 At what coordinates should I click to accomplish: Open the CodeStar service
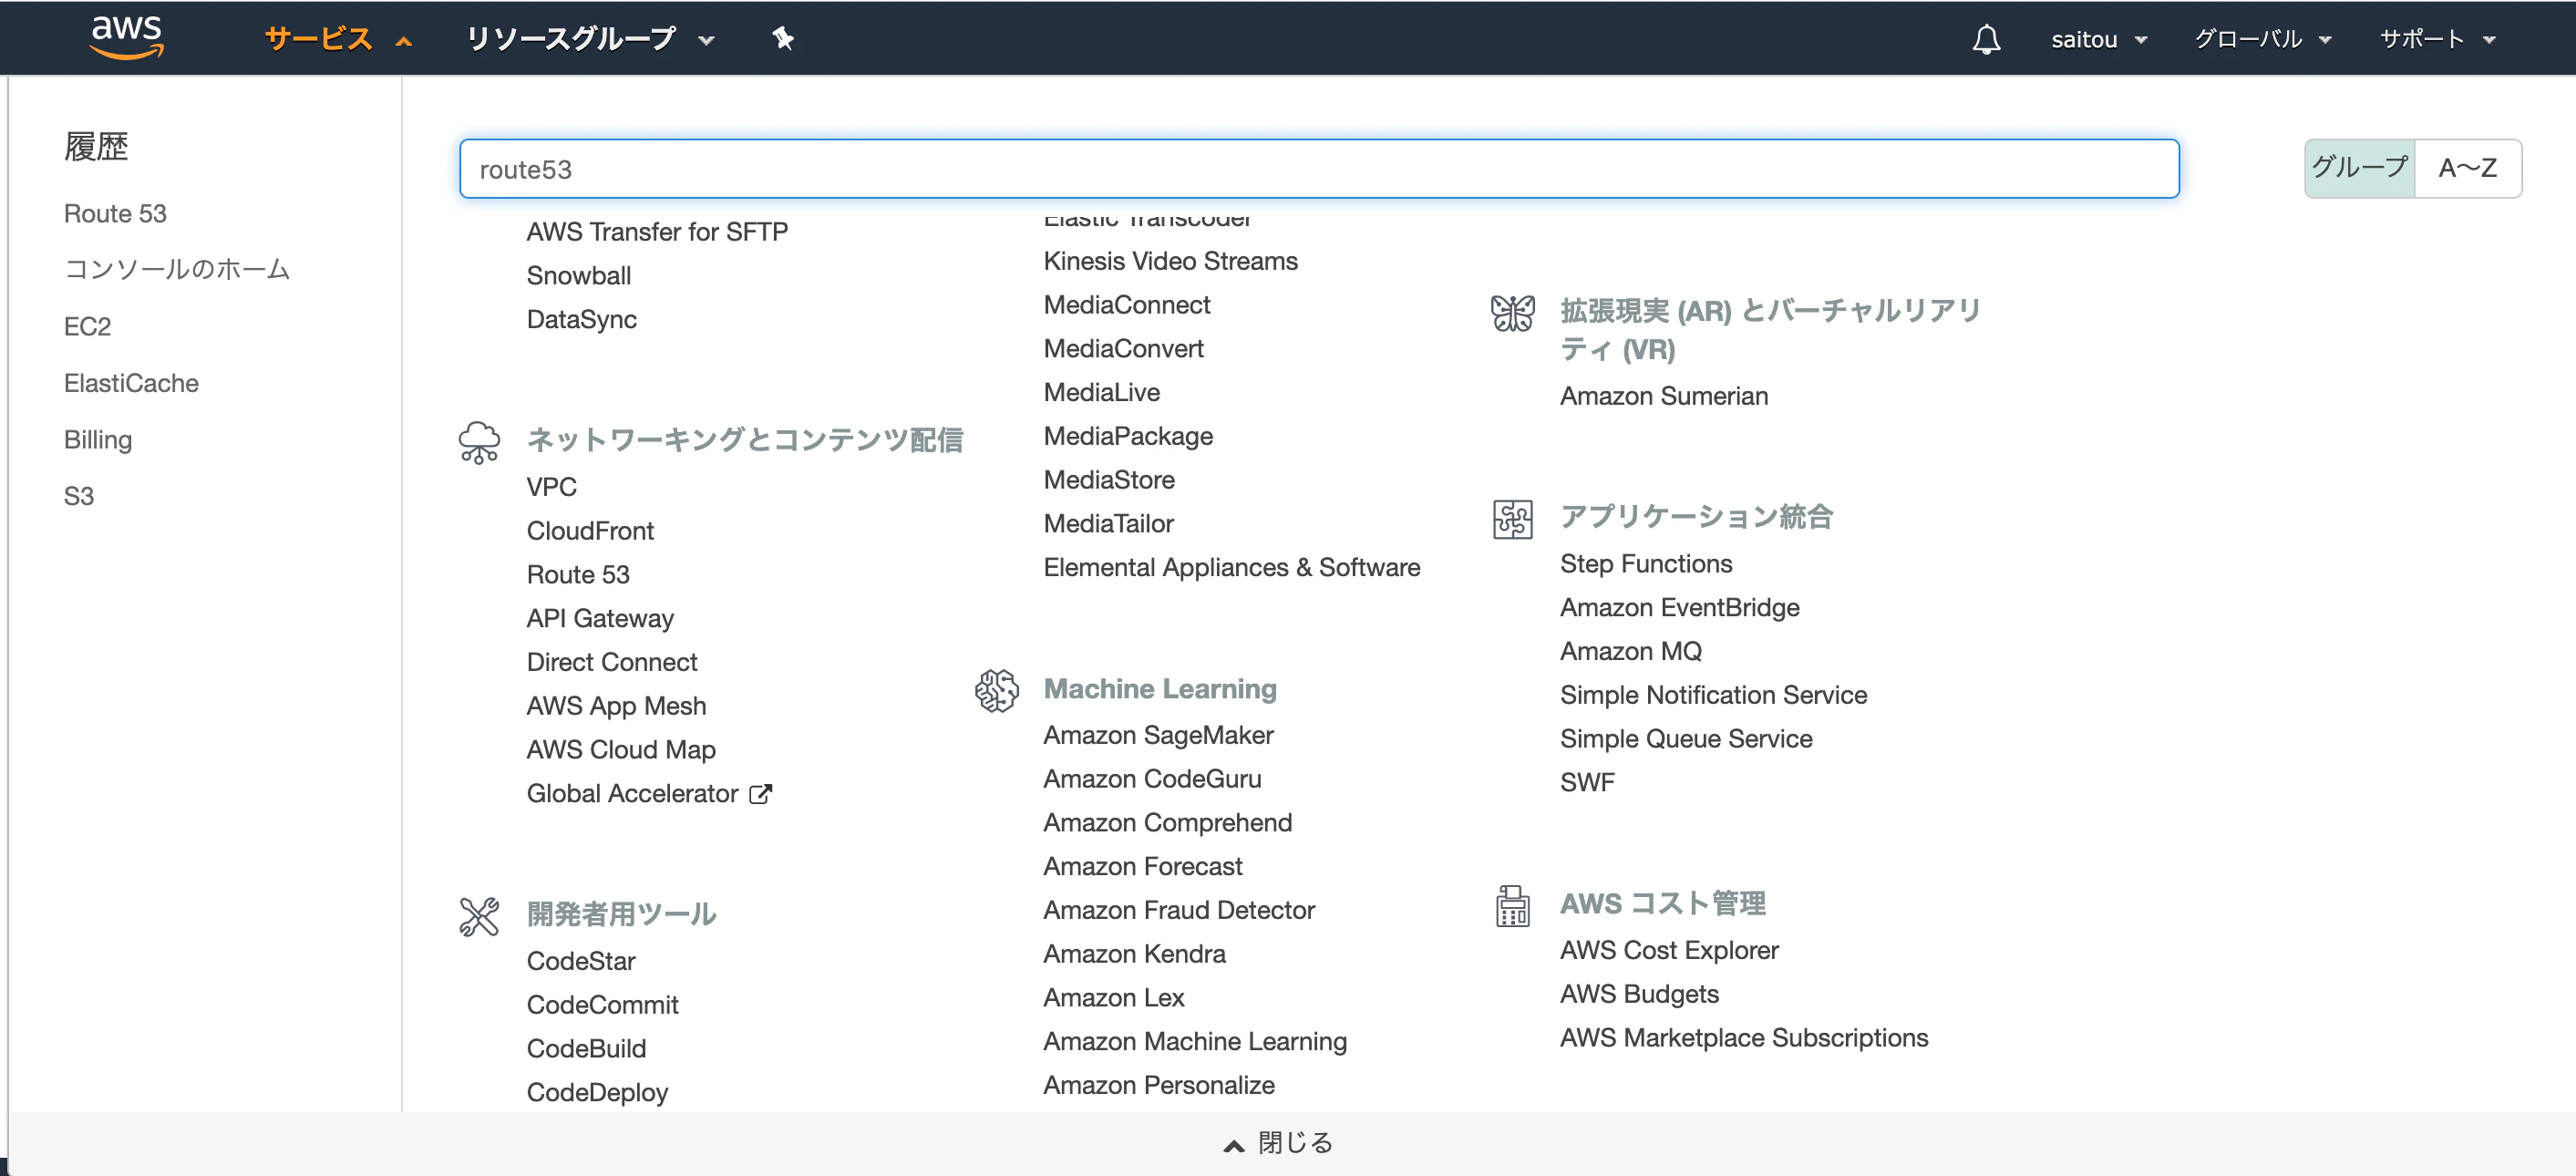pyautogui.click(x=581, y=961)
